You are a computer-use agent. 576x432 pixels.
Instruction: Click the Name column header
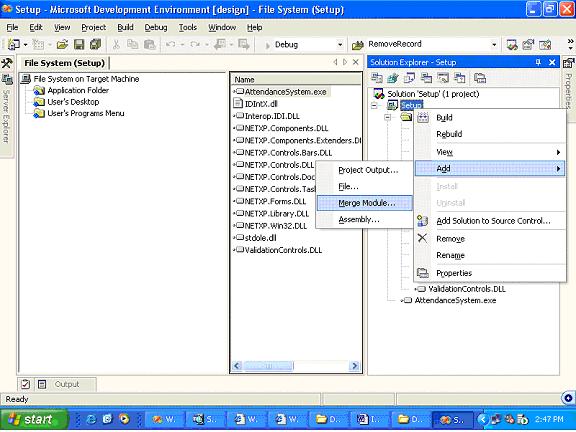[x=296, y=79]
